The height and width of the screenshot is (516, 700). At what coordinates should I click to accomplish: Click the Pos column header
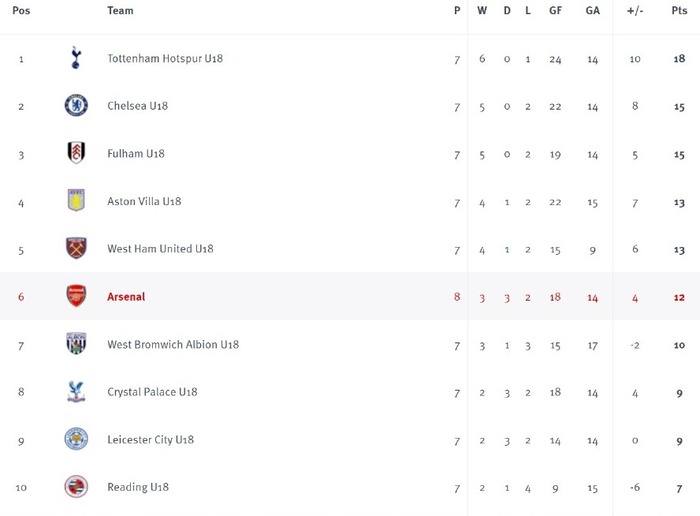point(21,10)
